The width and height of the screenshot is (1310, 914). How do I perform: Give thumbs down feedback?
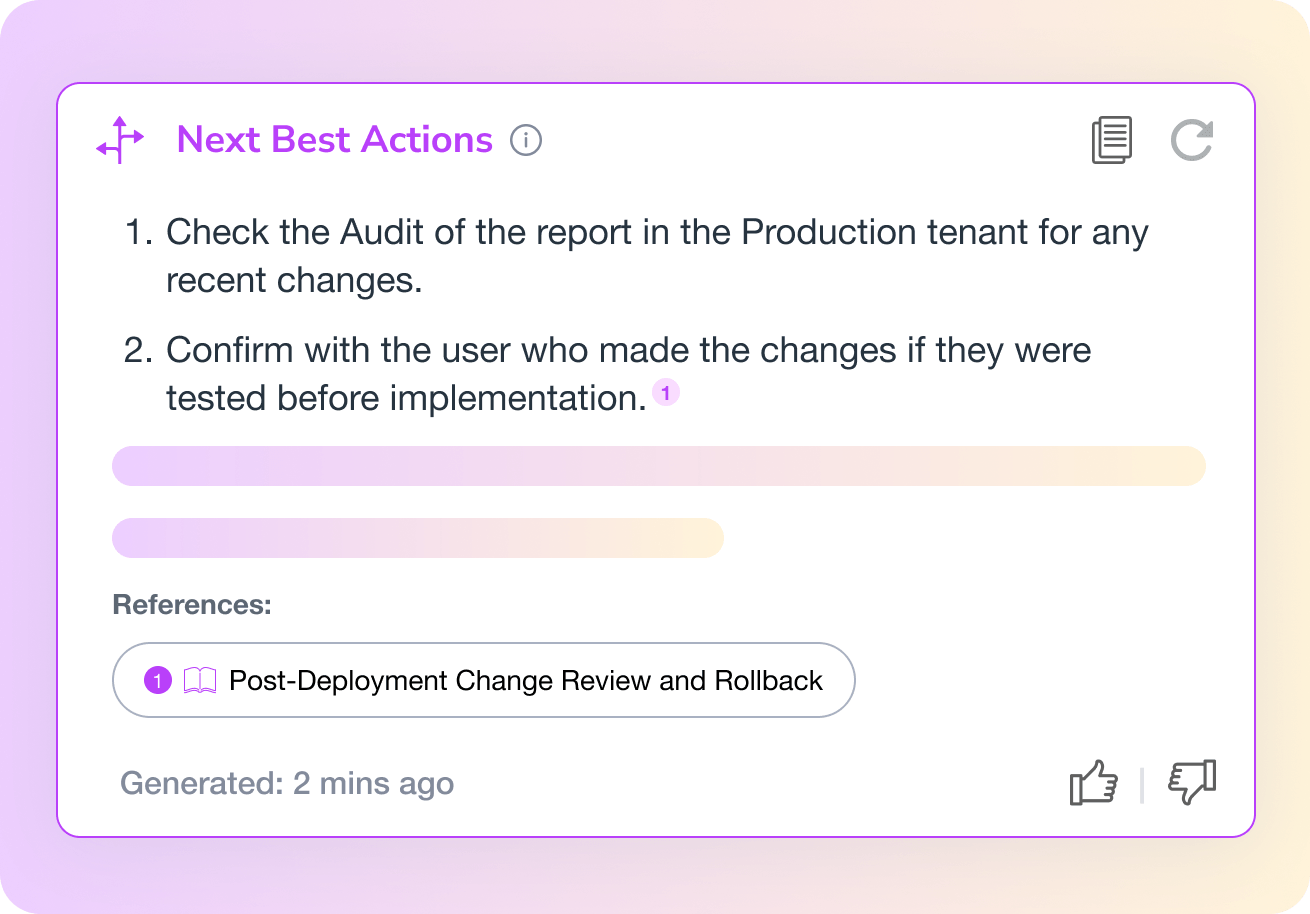pyautogui.click(x=1192, y=782)
